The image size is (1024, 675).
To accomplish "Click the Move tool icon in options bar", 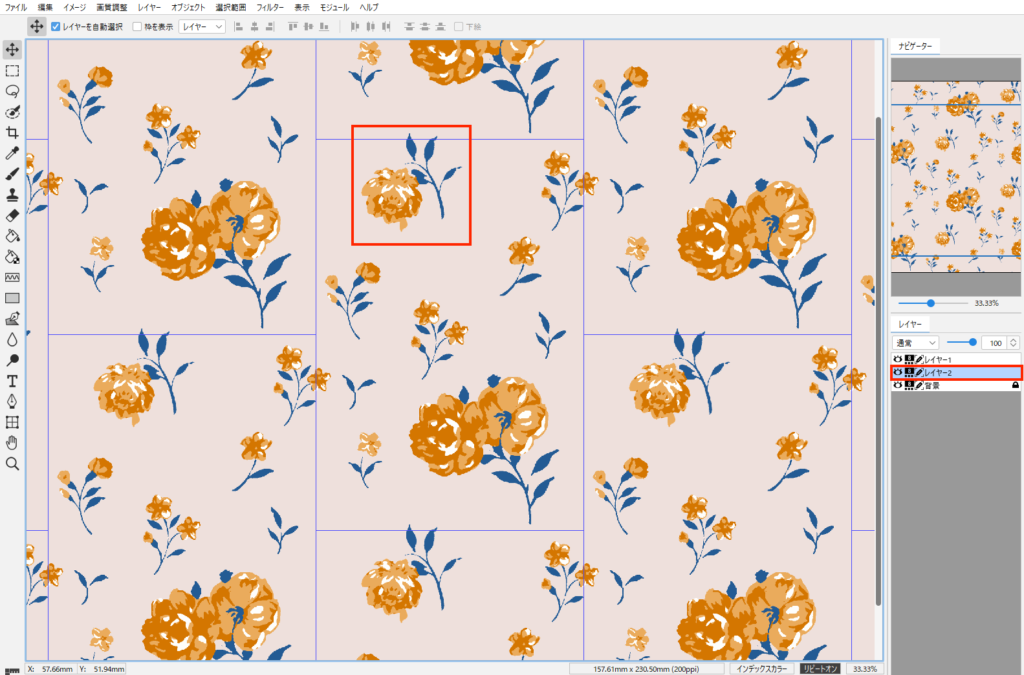I will [x=37, y=27].
